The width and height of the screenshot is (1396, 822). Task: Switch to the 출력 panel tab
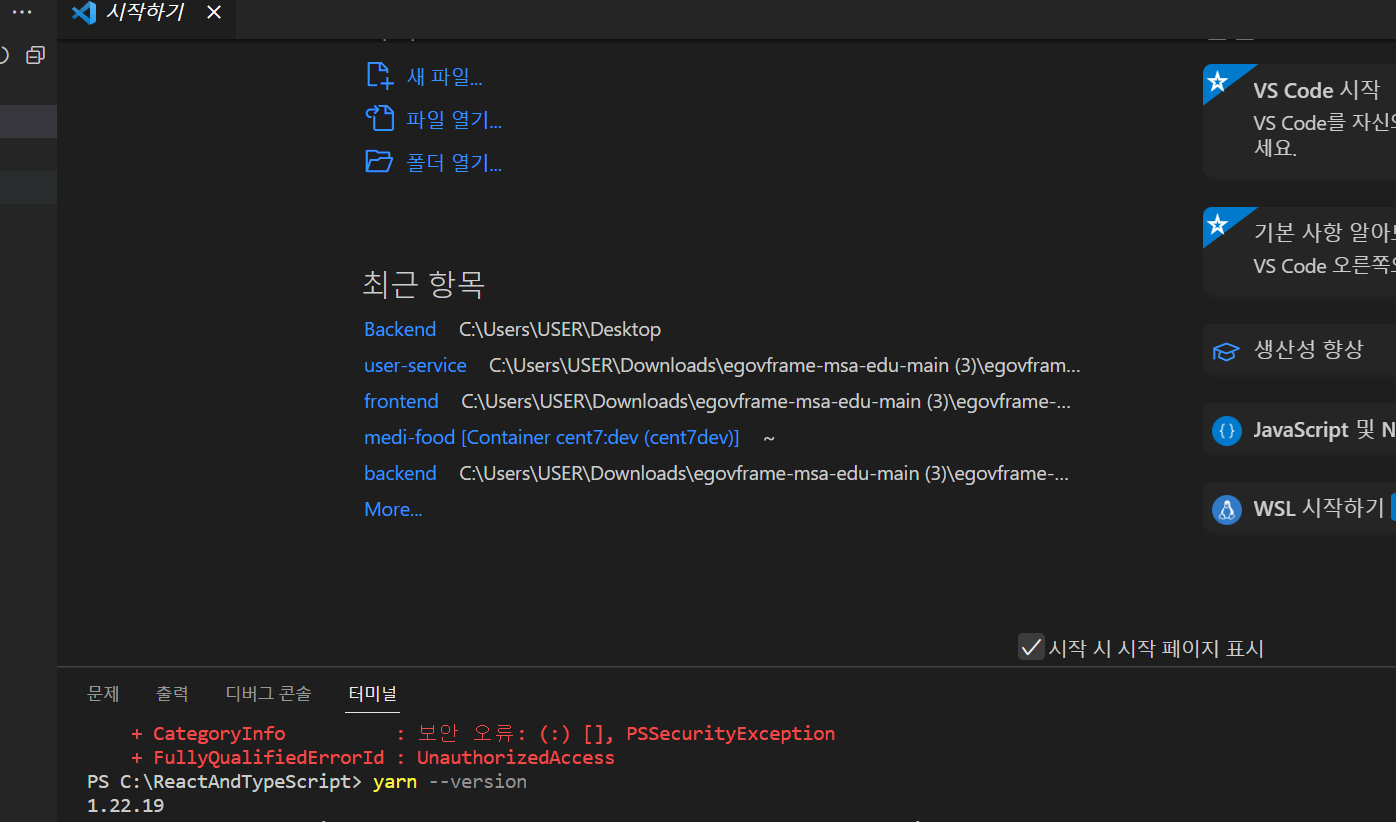pos(172,693)
